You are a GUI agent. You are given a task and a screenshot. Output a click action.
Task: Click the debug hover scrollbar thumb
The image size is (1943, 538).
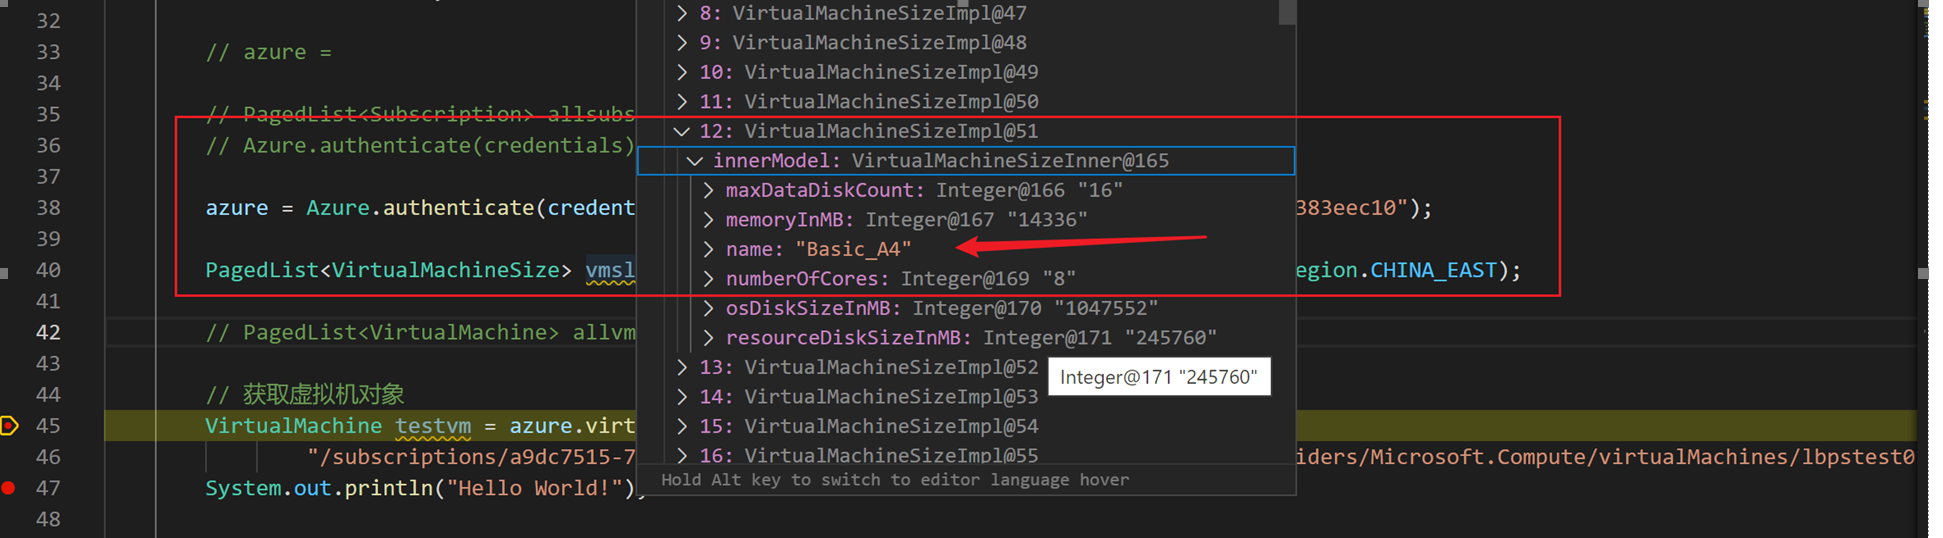pyautogui.click(x=1287, y=11)
